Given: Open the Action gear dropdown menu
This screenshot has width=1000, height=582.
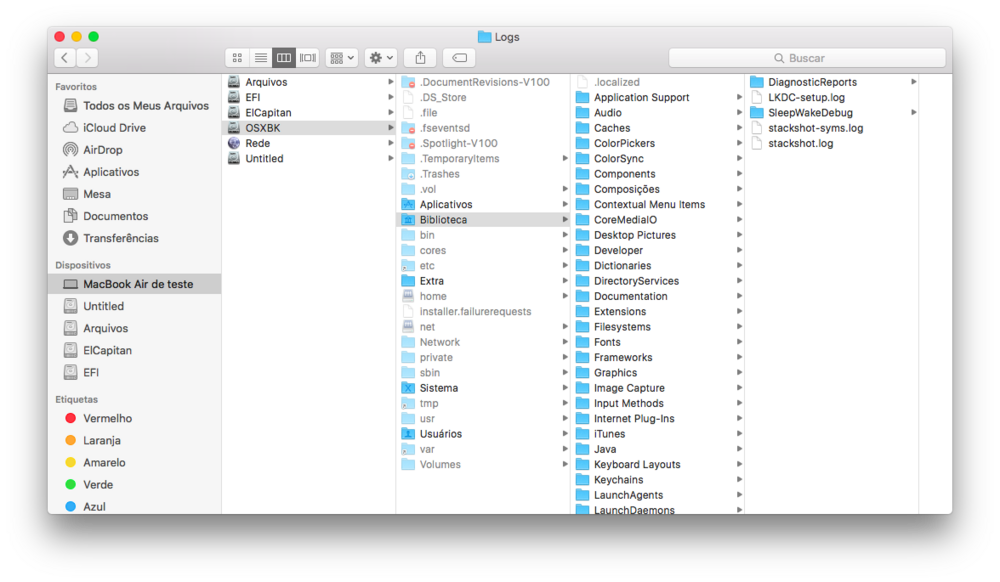Looking at the screenshot, I should point(381,58).
